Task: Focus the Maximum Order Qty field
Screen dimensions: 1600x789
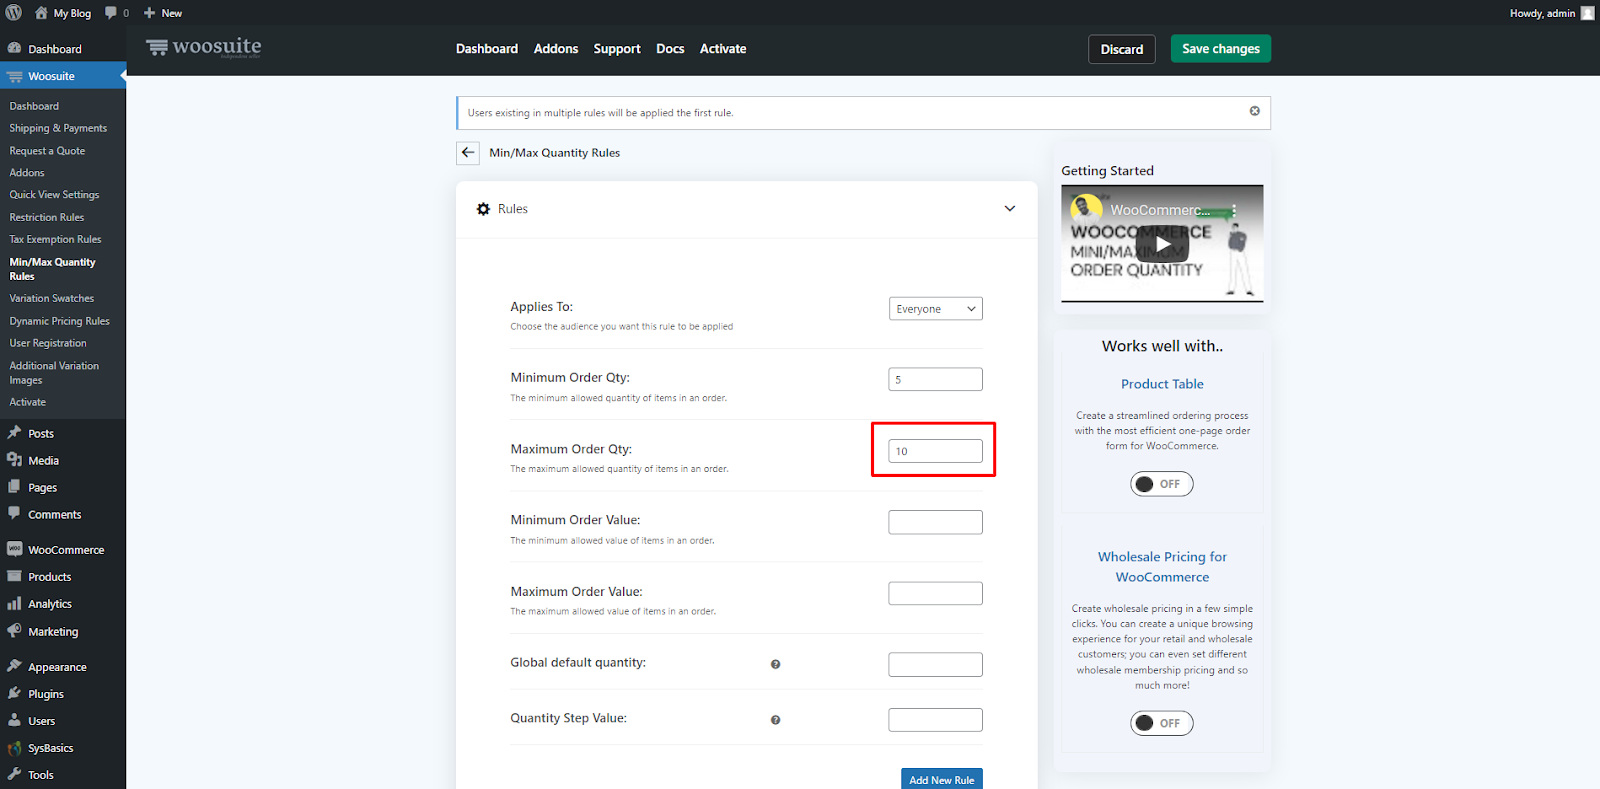Action: tap(935, 451)
